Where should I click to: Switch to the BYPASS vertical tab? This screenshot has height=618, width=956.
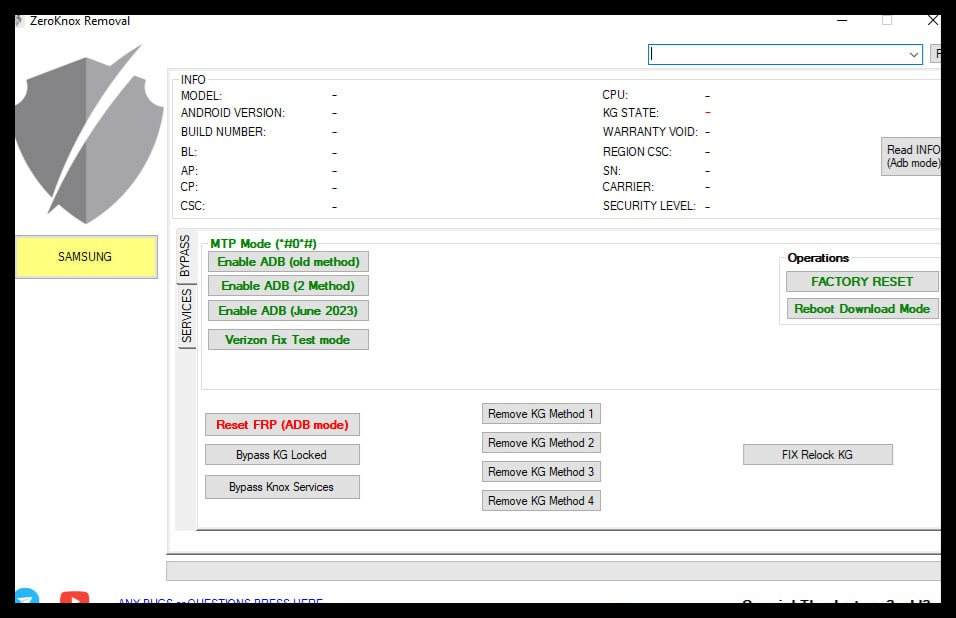pyautogui.click(x=185, y=255)
